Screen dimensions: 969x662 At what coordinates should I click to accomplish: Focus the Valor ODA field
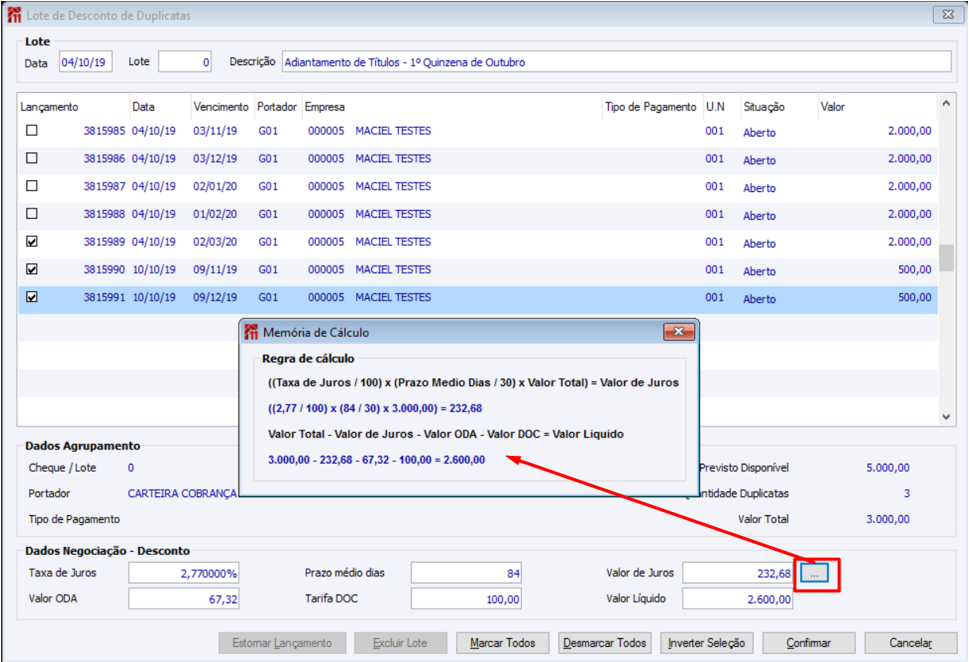[184, 599]
